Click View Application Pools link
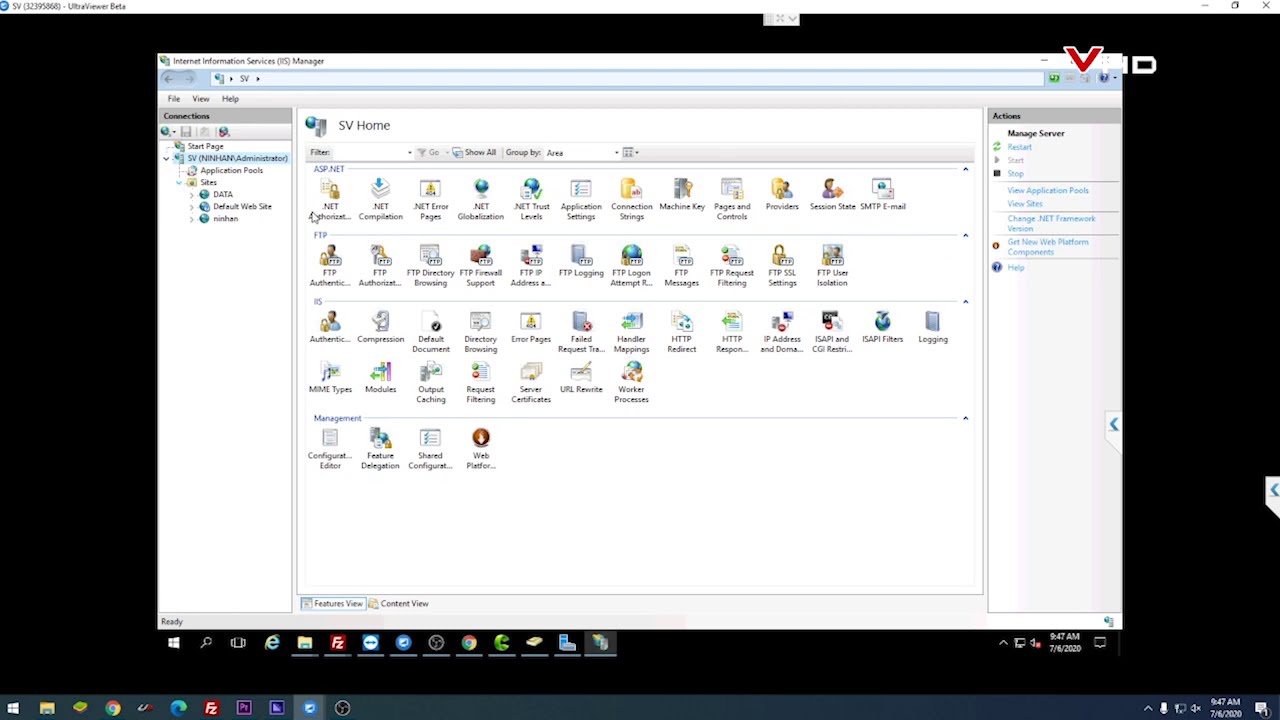 click(1048, 190)
